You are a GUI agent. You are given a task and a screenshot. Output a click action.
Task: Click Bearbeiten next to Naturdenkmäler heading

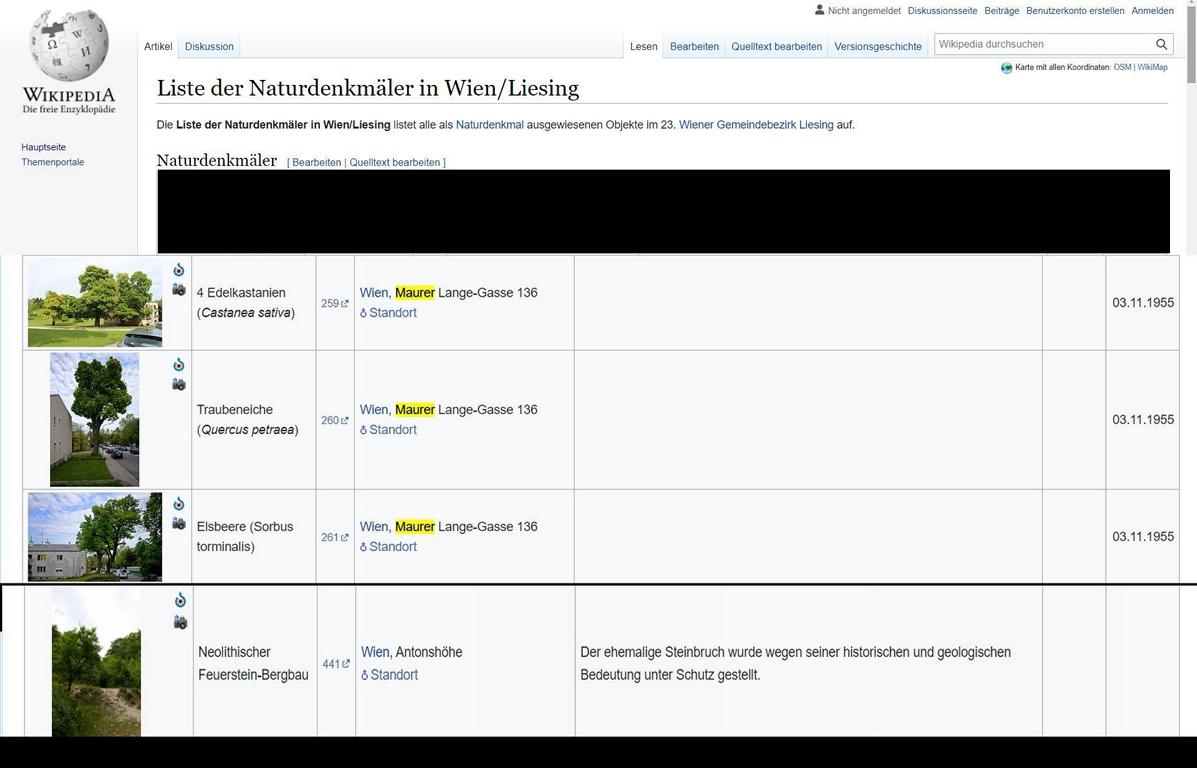(x=316, y=163)
